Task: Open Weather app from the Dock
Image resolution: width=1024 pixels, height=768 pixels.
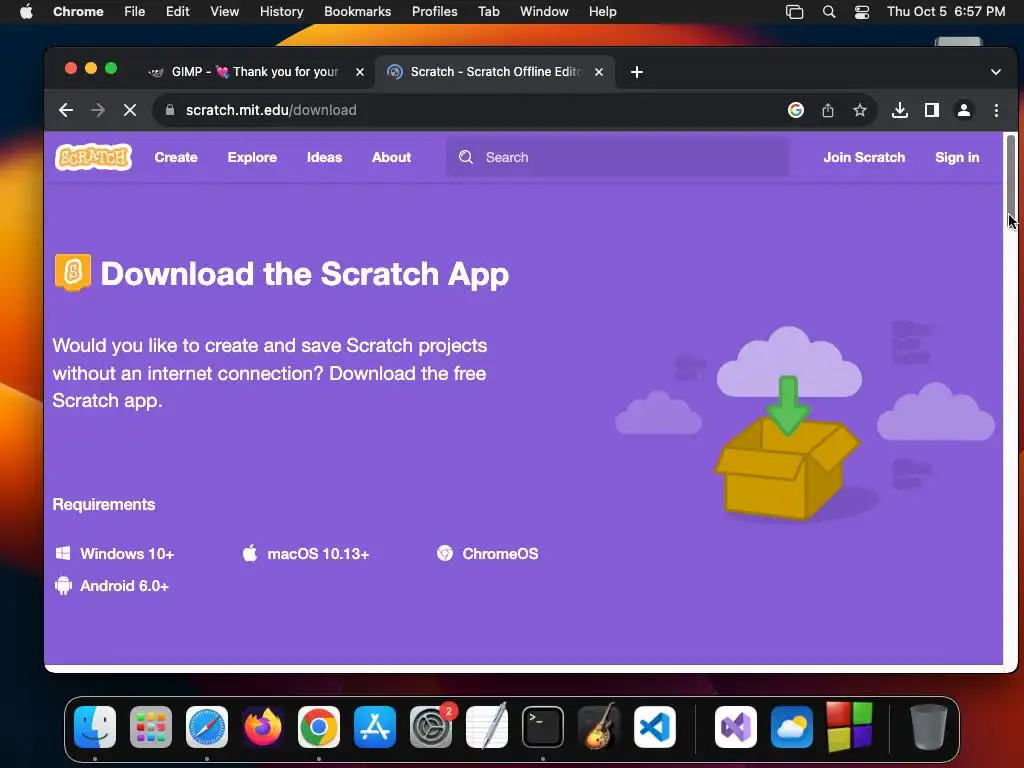Action: pos(792,727)
